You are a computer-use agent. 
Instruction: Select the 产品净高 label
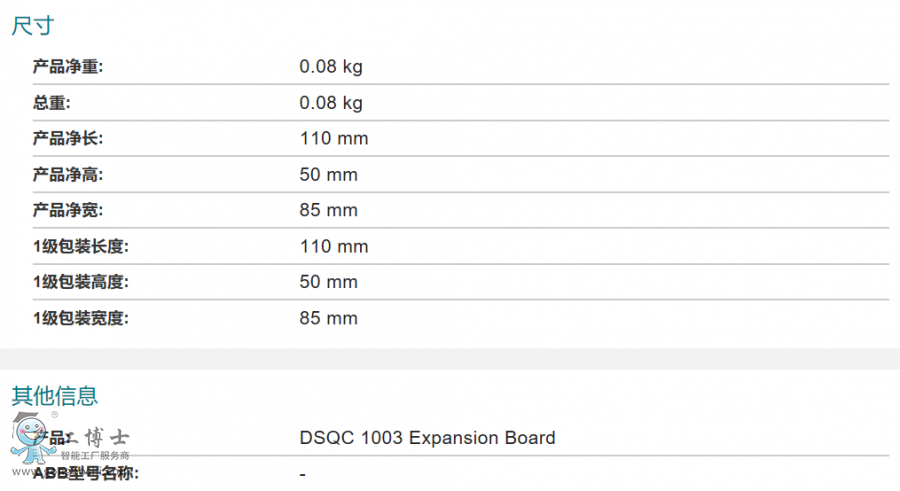tap(68, 175)
